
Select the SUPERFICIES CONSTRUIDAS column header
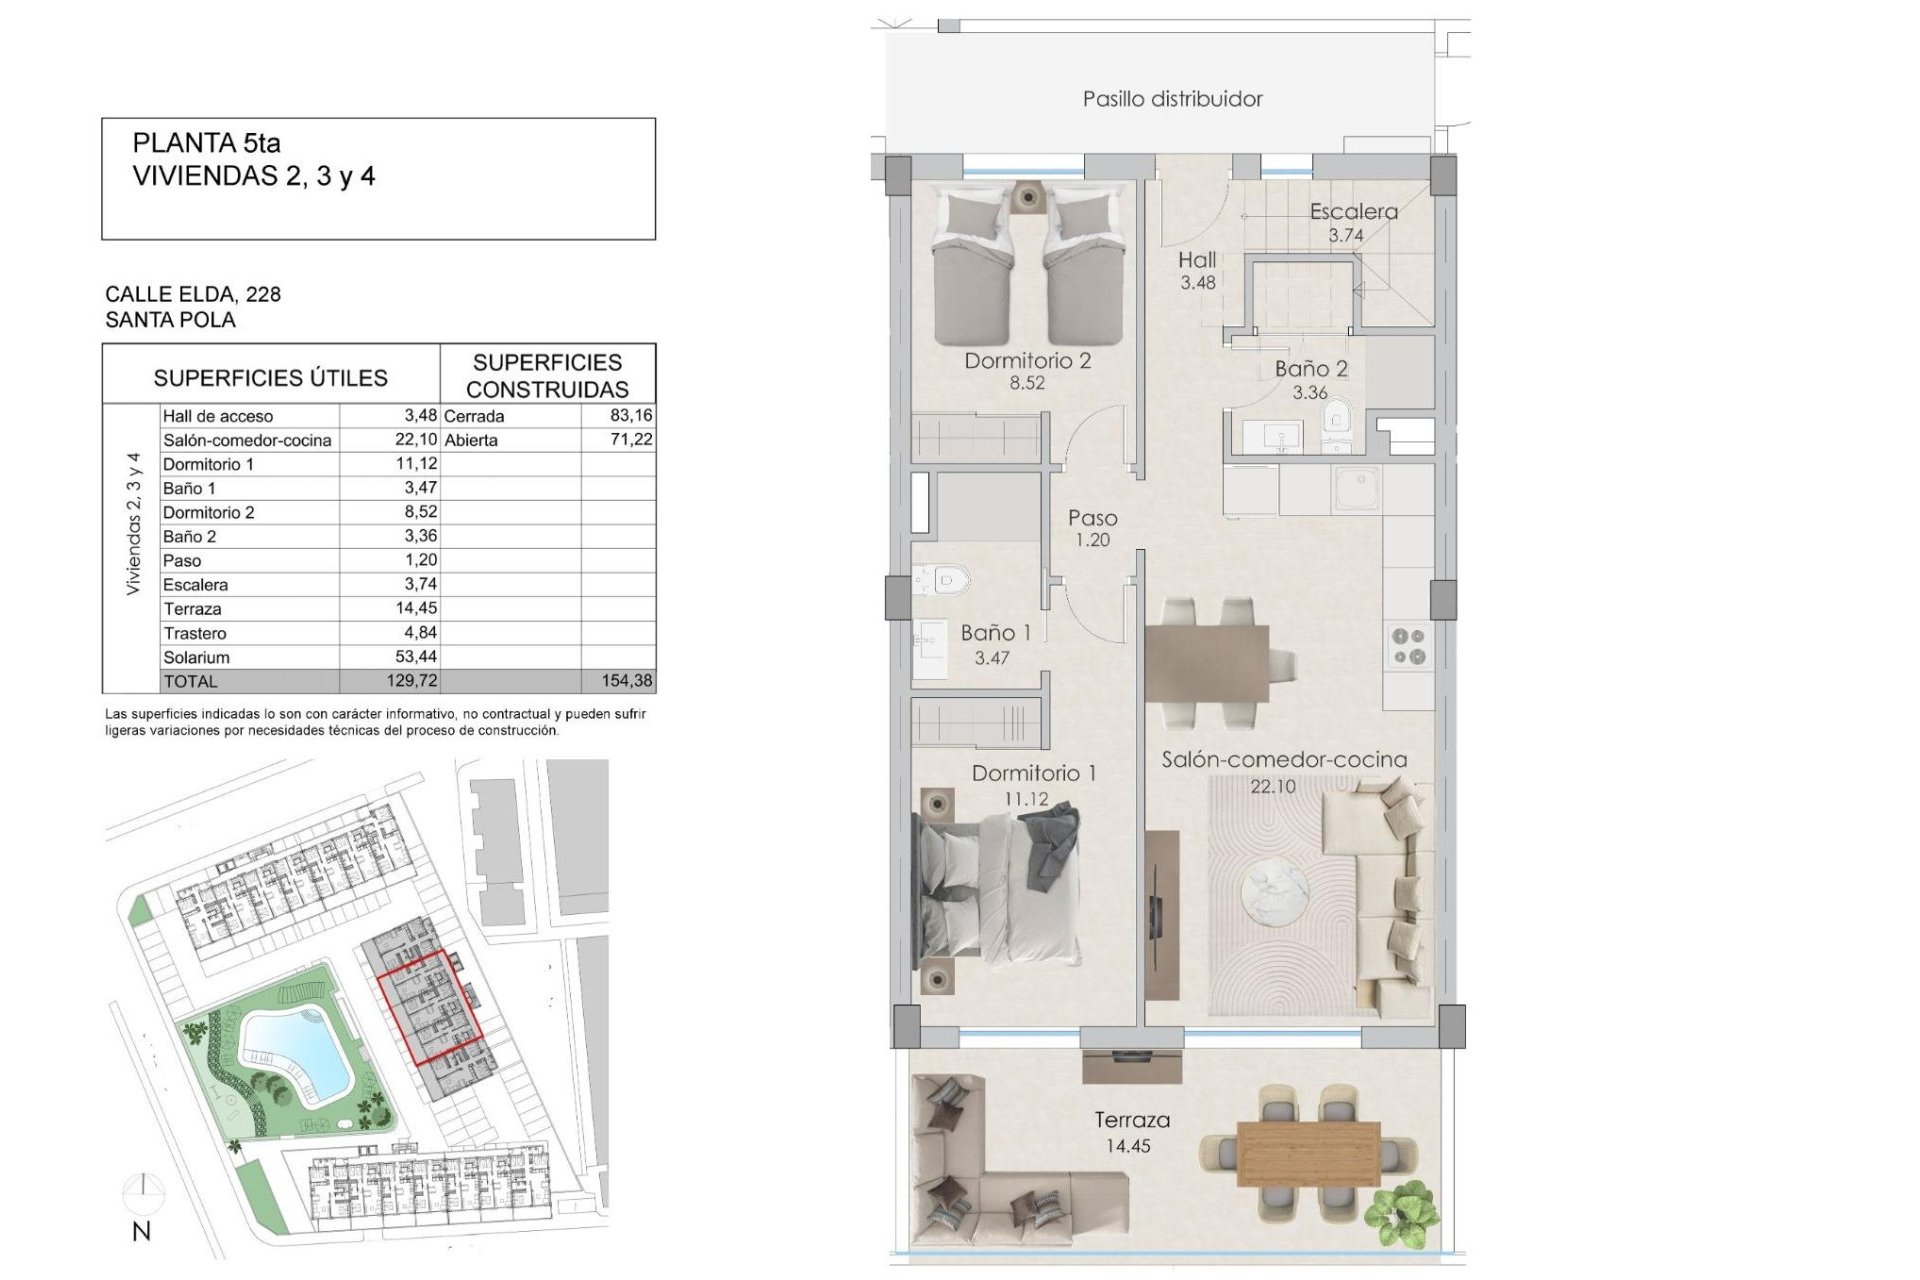(550, 375)
